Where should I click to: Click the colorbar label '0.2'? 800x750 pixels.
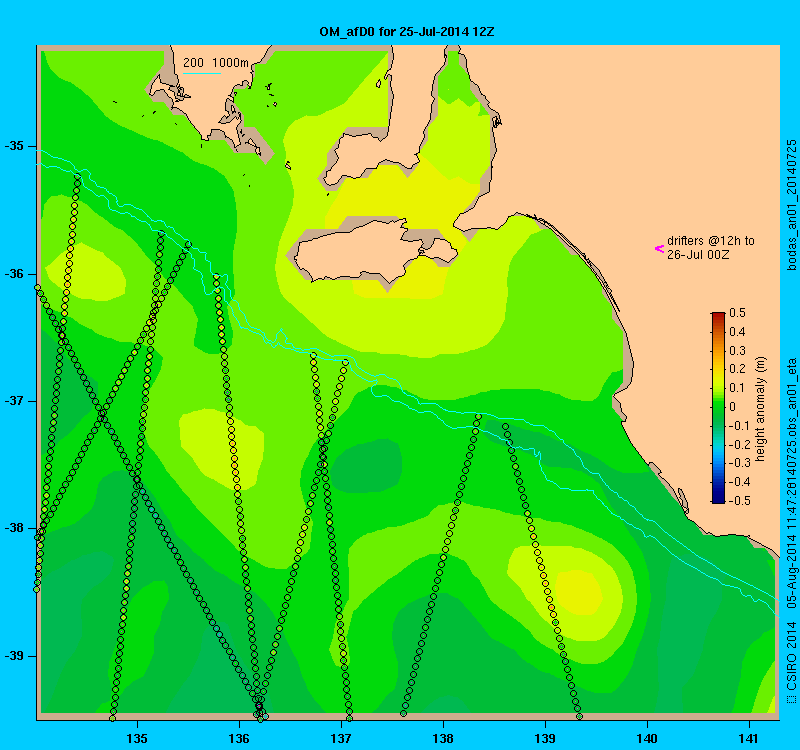pos(737,369)
